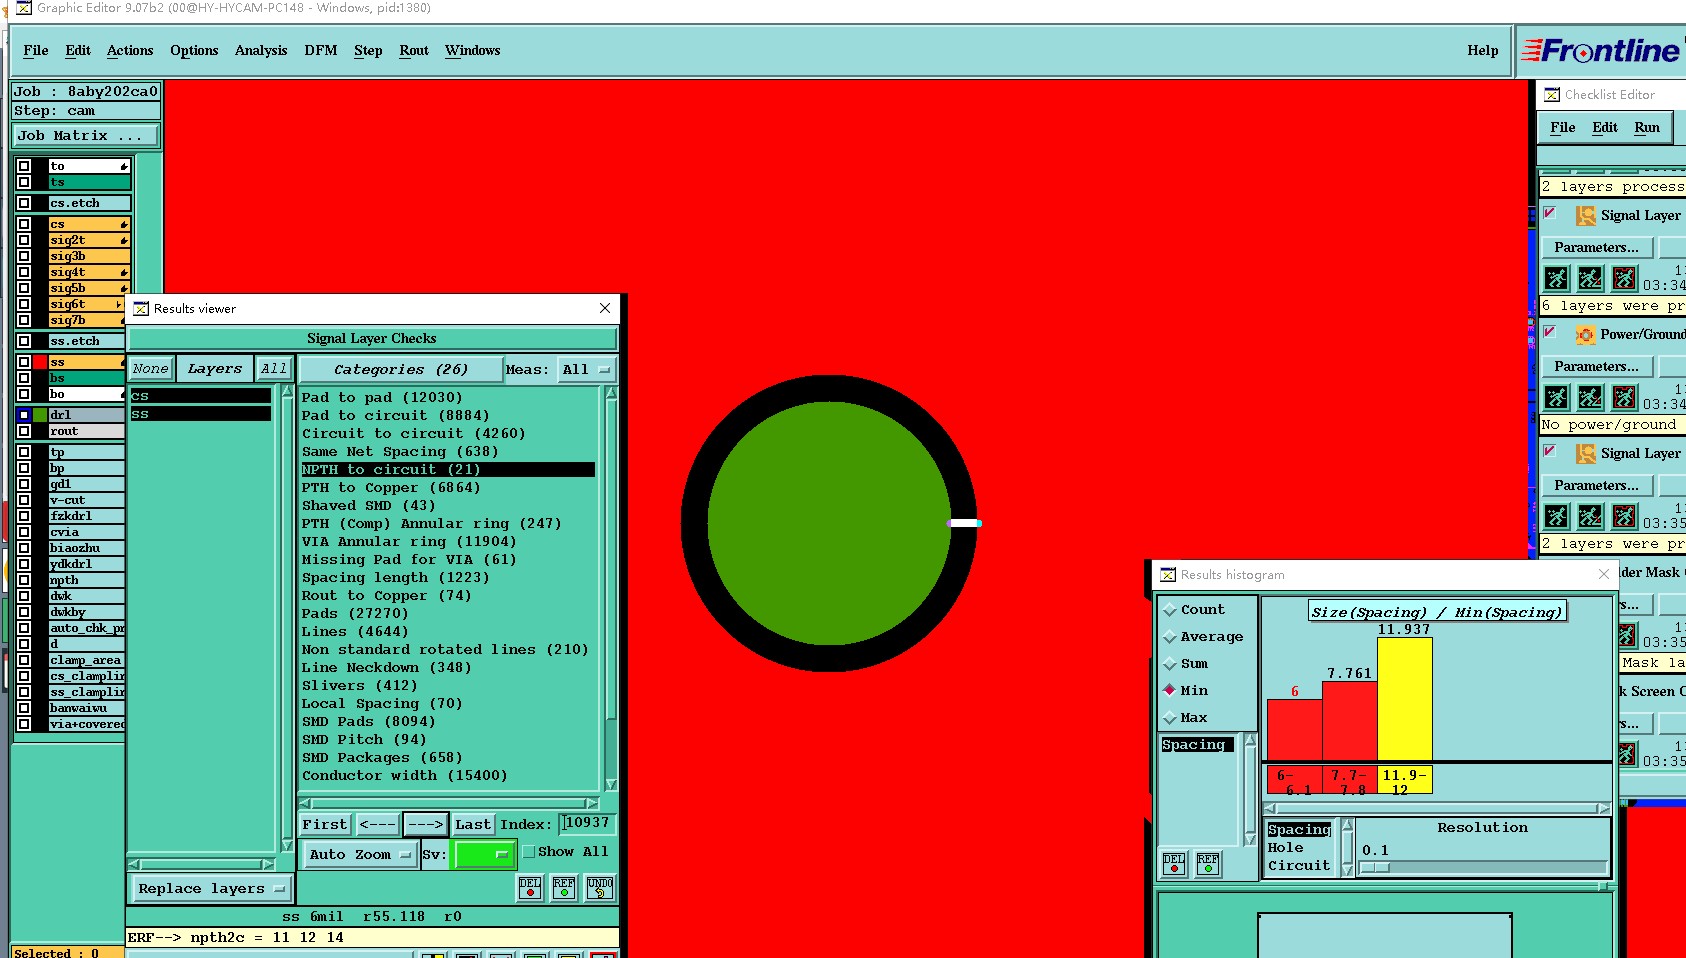
Task: Click the None layers button
Action: pos(151,368)
